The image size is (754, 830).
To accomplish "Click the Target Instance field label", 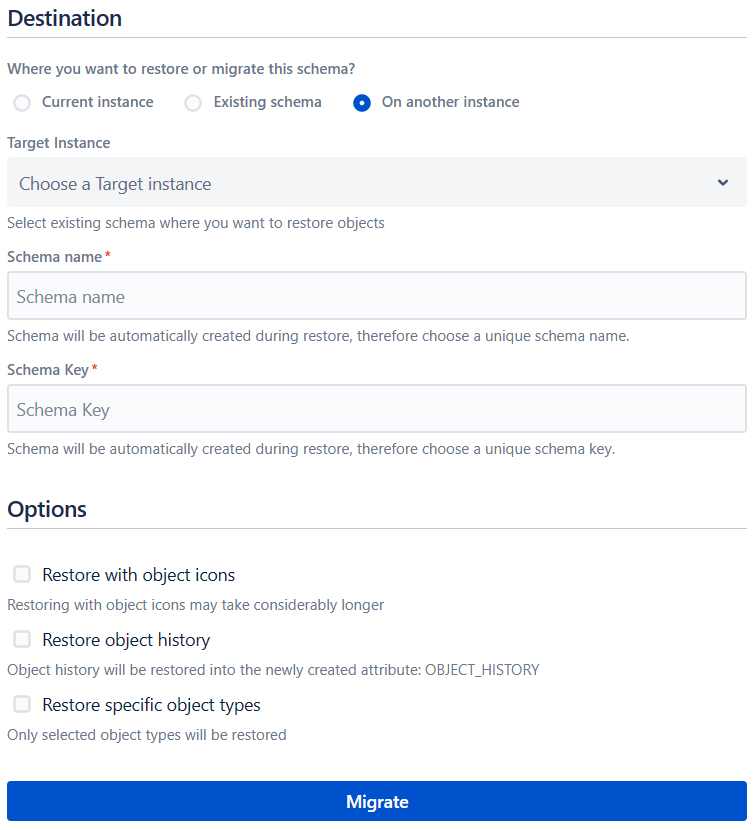I will [x=59, y=143].
